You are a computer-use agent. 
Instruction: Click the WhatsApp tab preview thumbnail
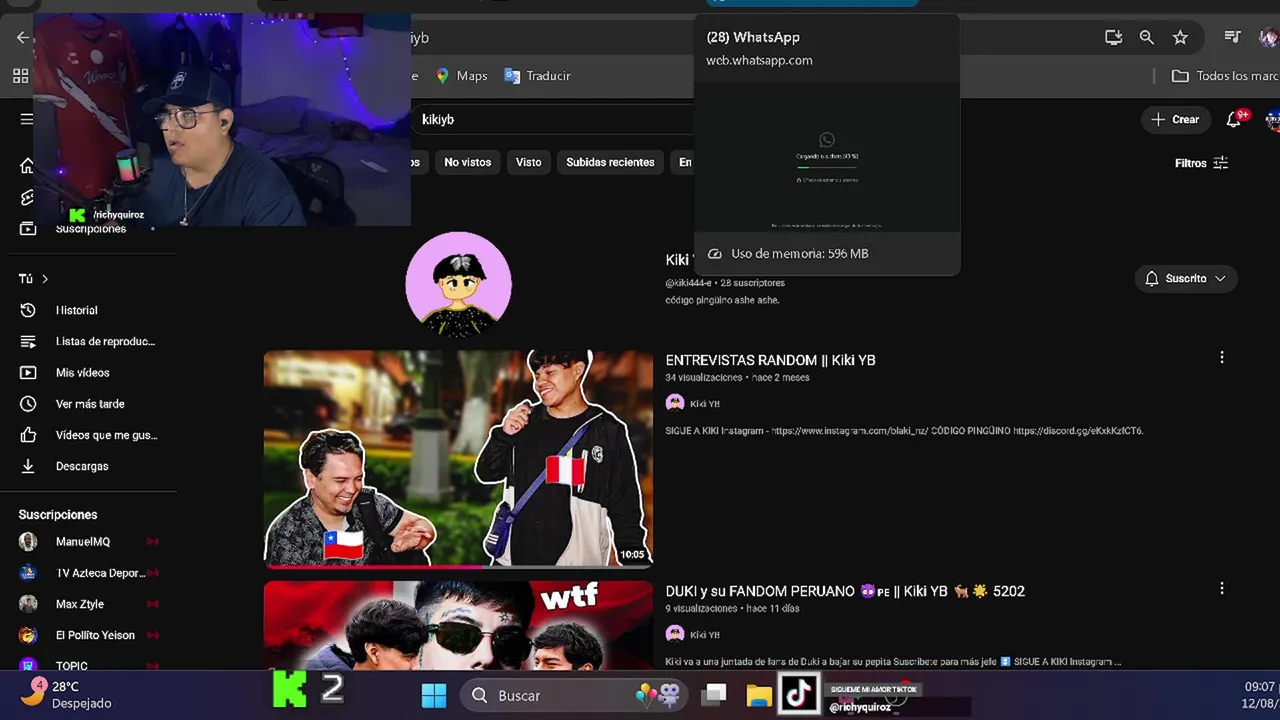click(827, 158)
